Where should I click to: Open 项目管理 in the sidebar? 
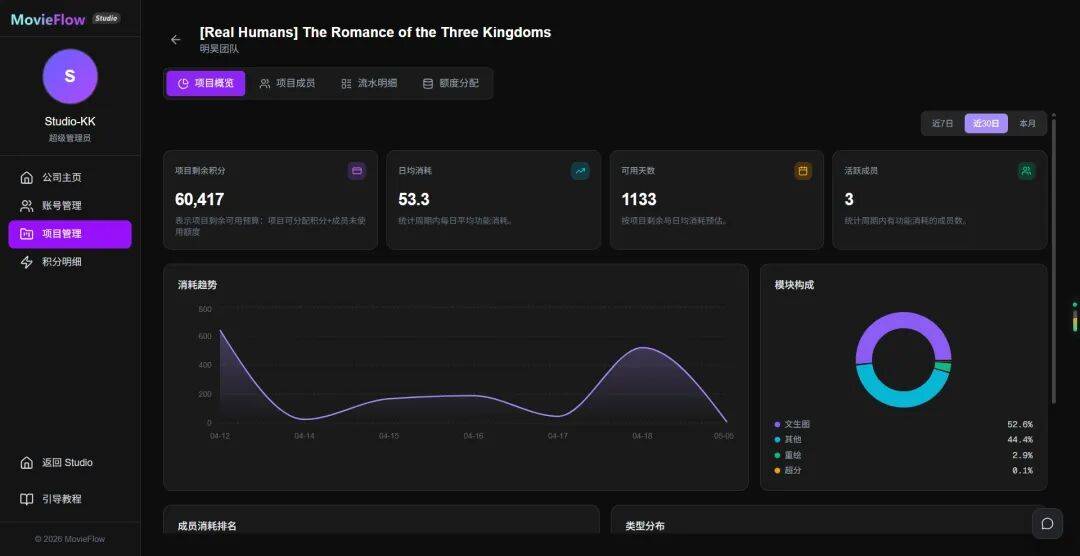pyautogui.click(x=70, y=234)
